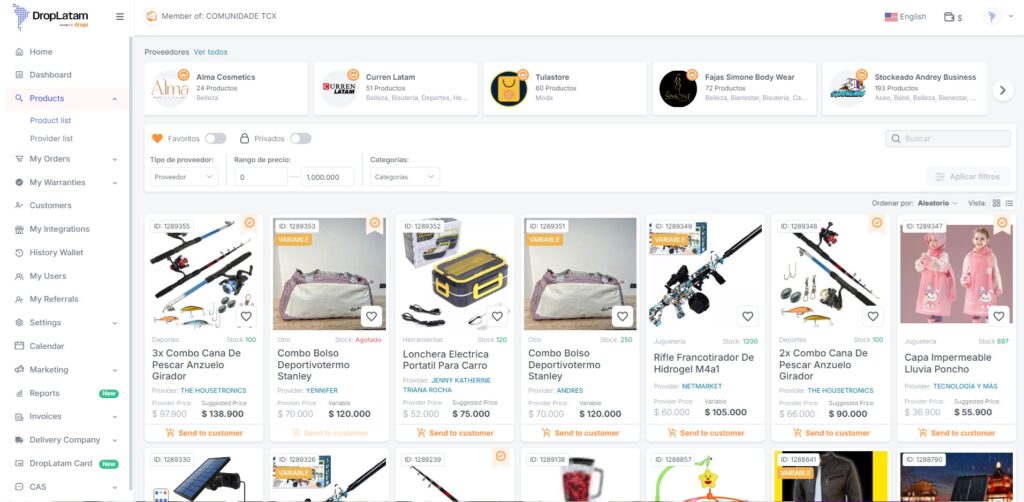Enable the Favoritos toggle
This screenshot has width=1024, height=502.
(x=216, y=138)
